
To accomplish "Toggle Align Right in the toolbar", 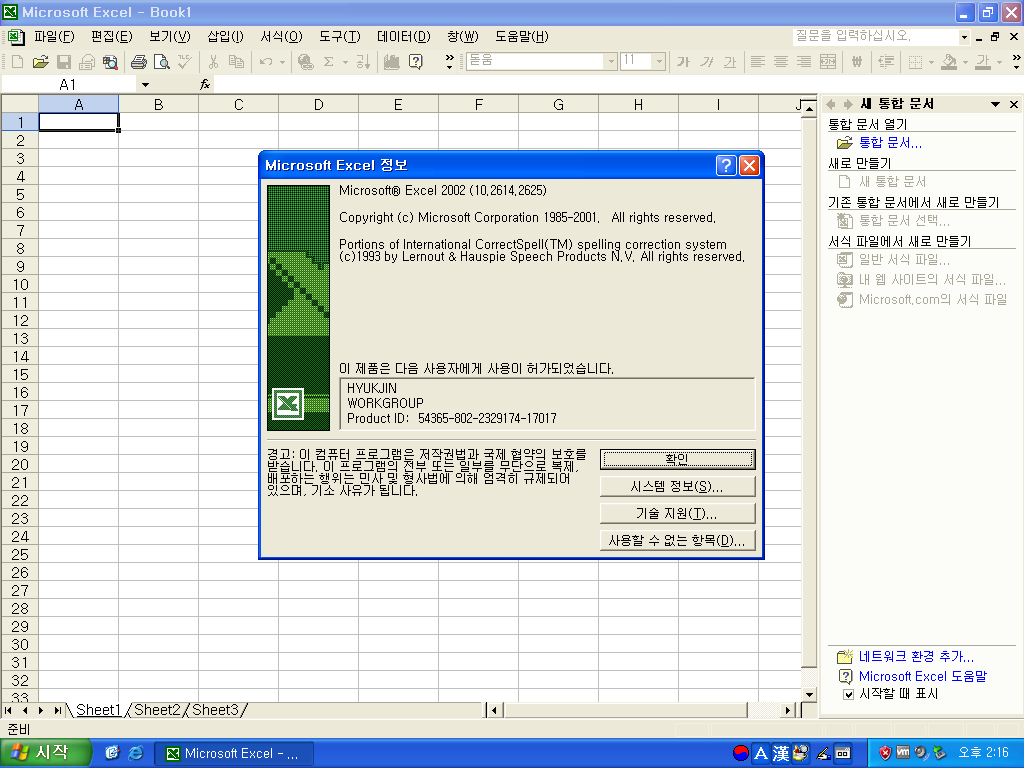I will coord(804,62).
